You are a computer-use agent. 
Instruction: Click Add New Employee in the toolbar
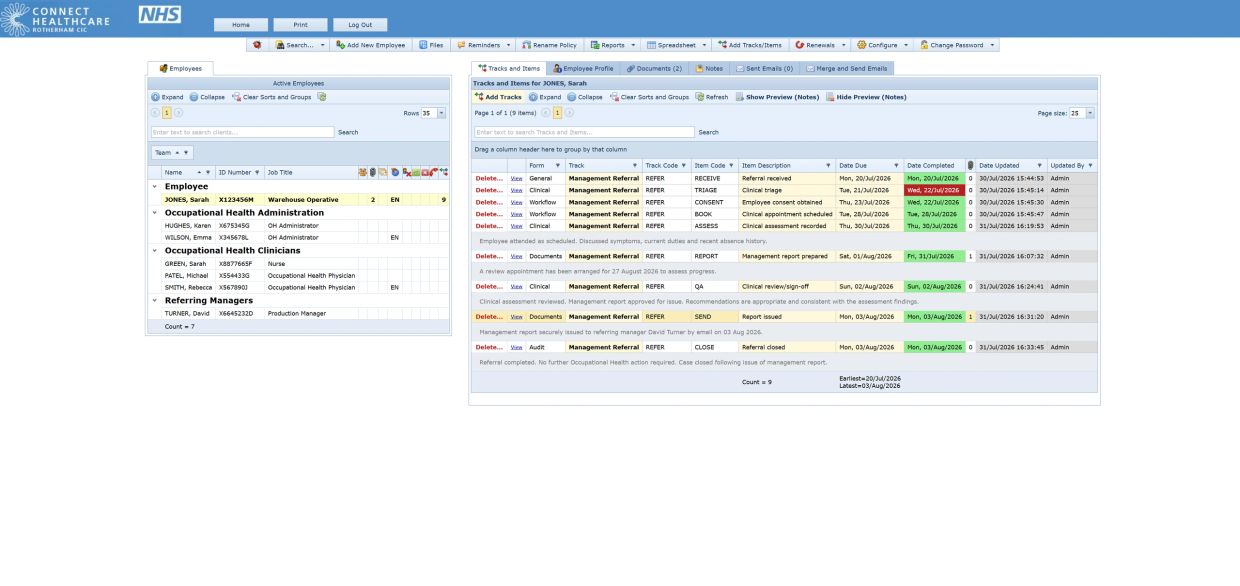[371, 45]
